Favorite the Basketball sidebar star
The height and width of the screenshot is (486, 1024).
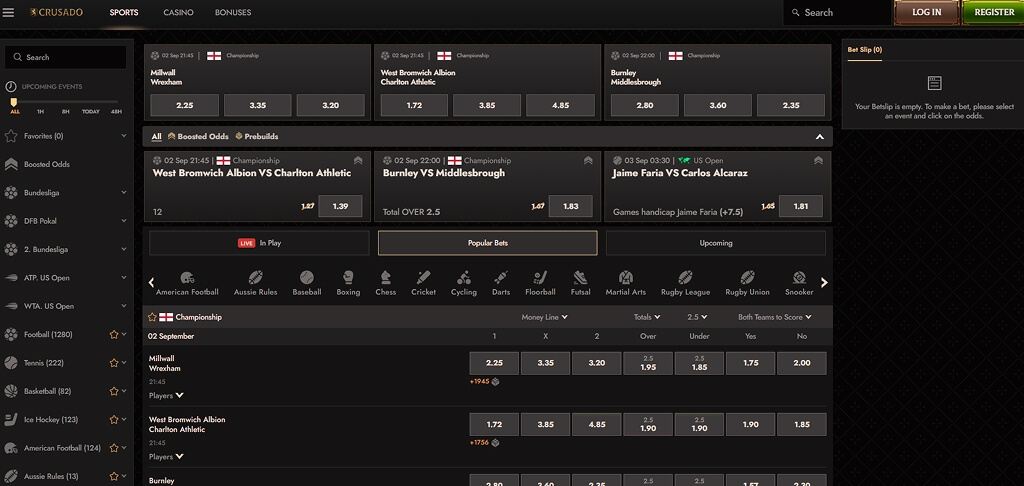coord(114,391)
